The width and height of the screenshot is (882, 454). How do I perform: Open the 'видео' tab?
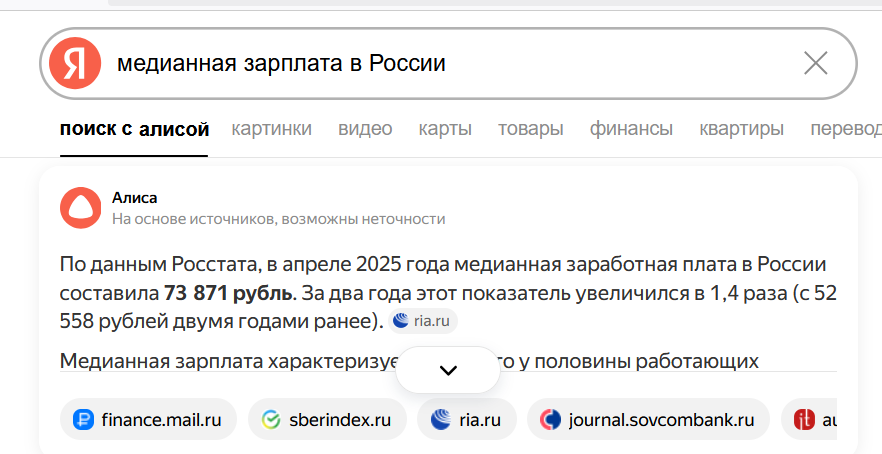tap(365, 129)
